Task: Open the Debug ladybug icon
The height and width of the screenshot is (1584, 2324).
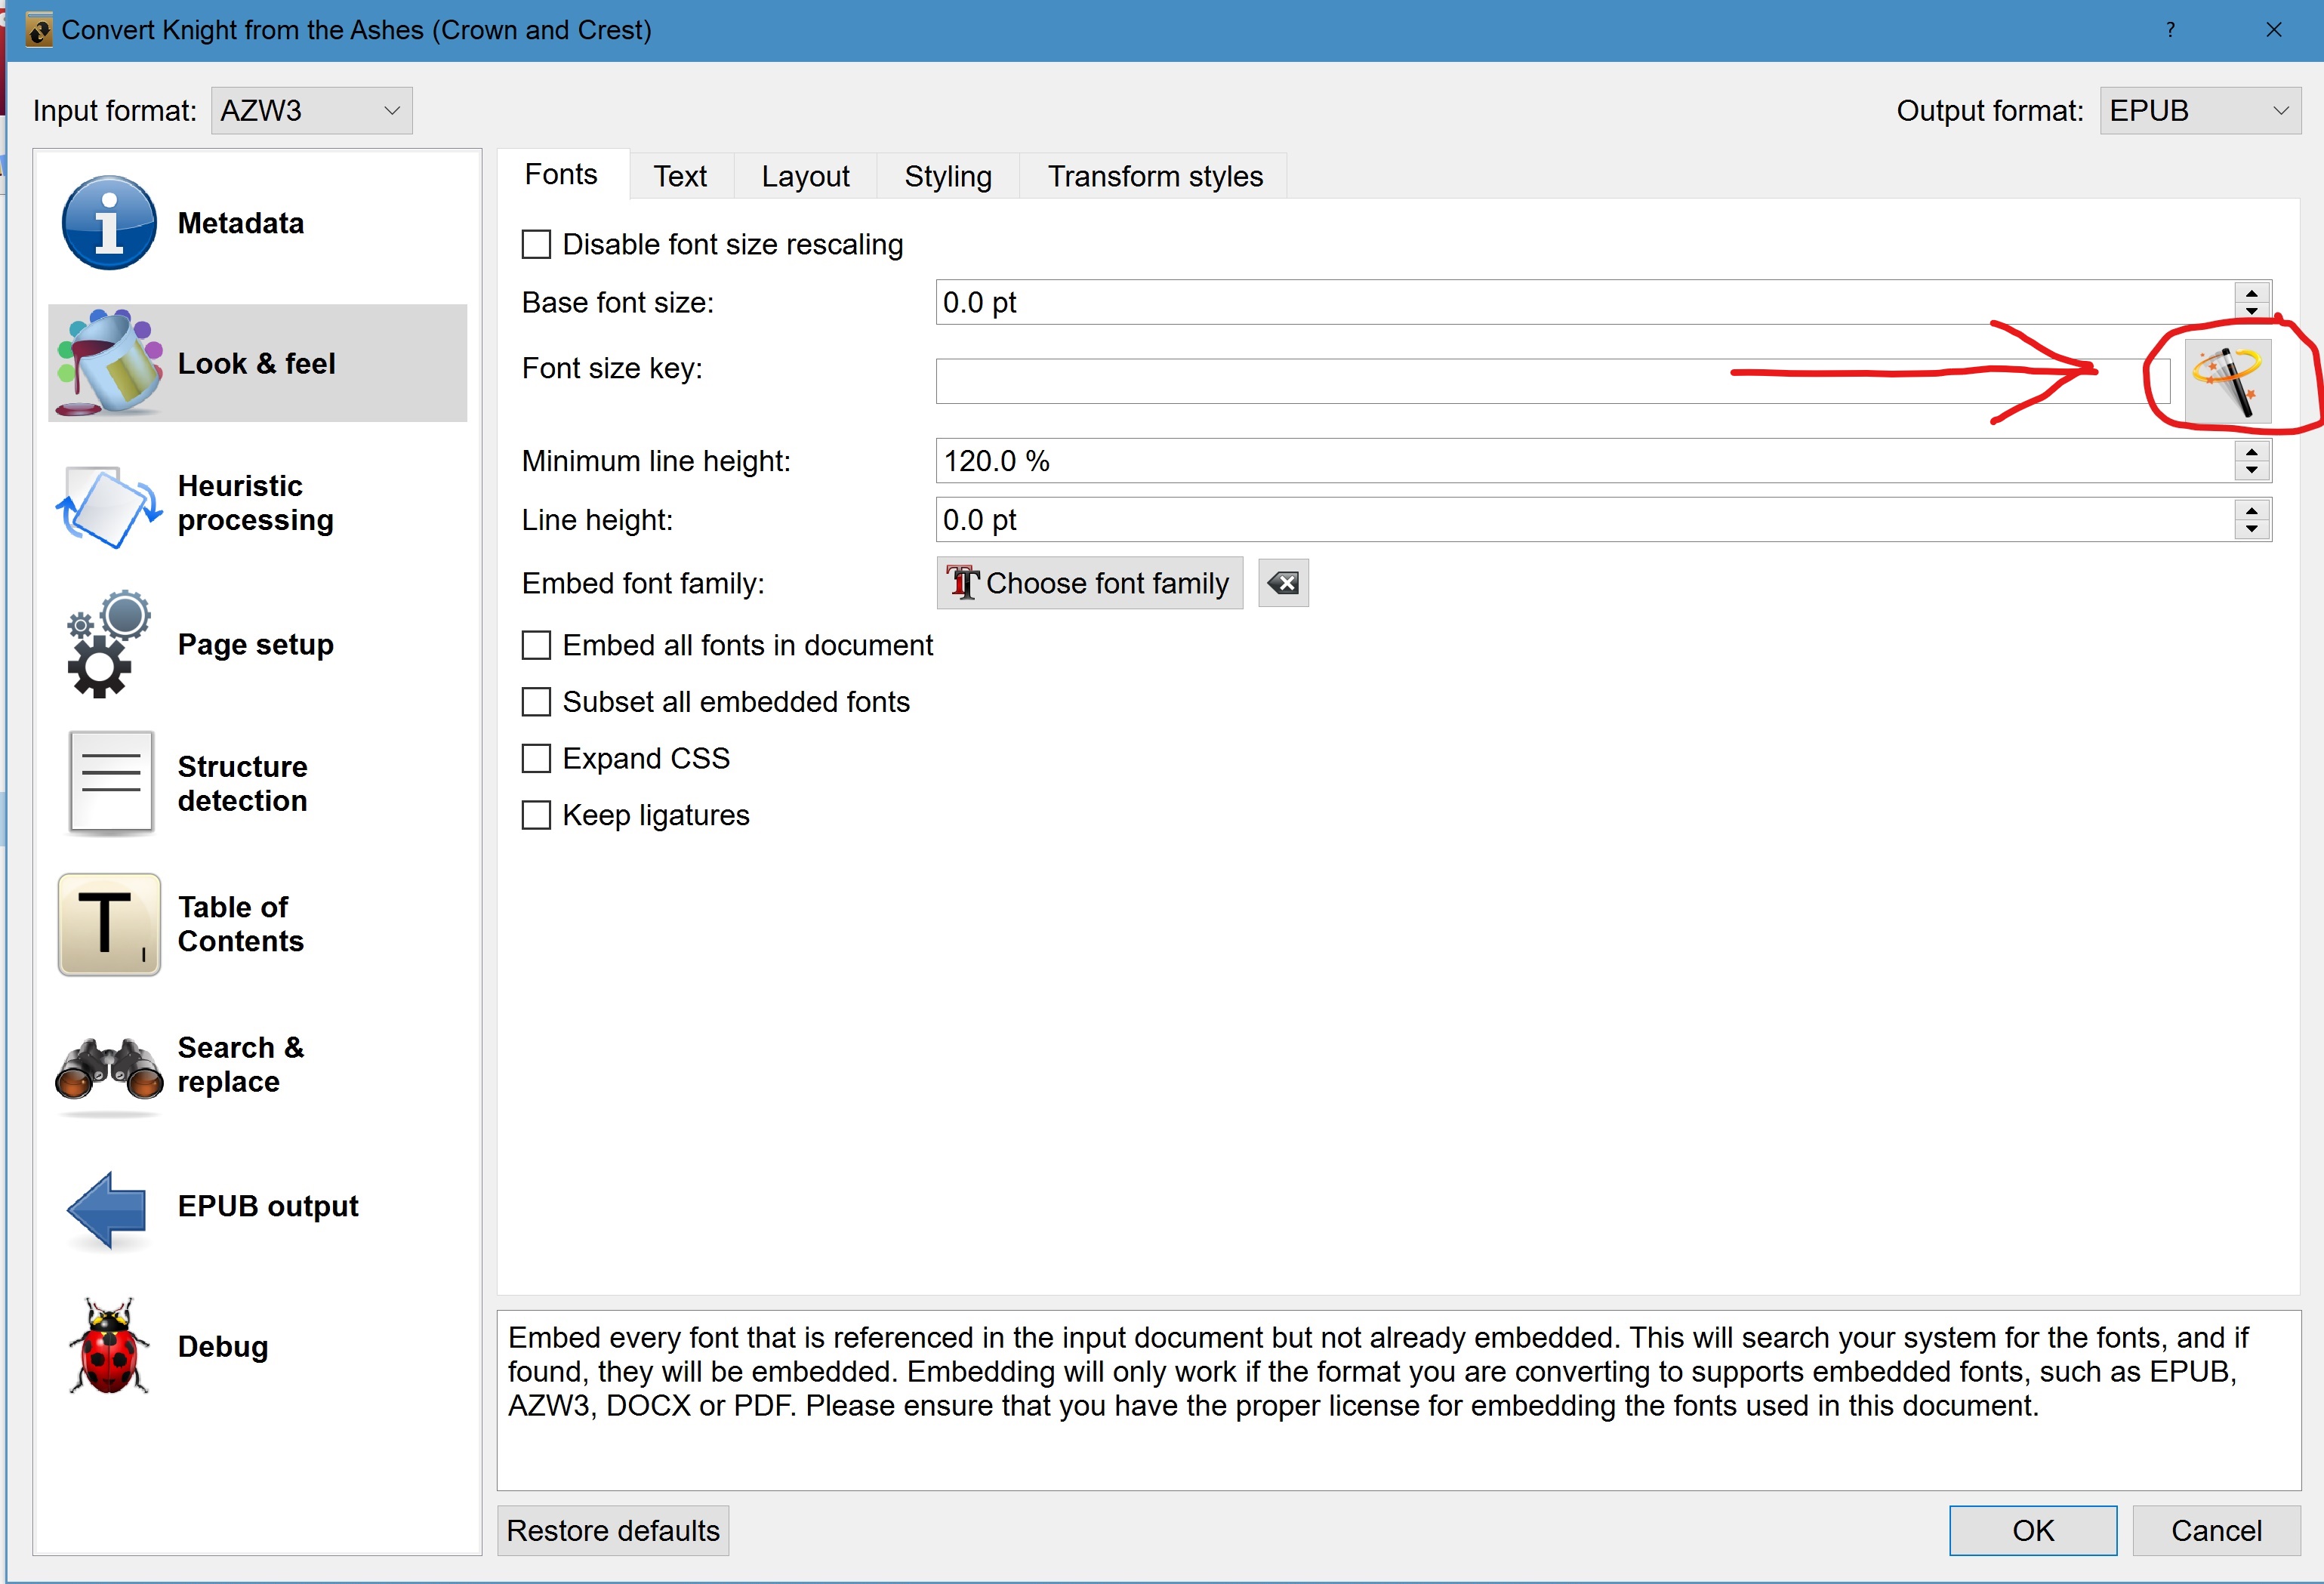Action: 109,1346
